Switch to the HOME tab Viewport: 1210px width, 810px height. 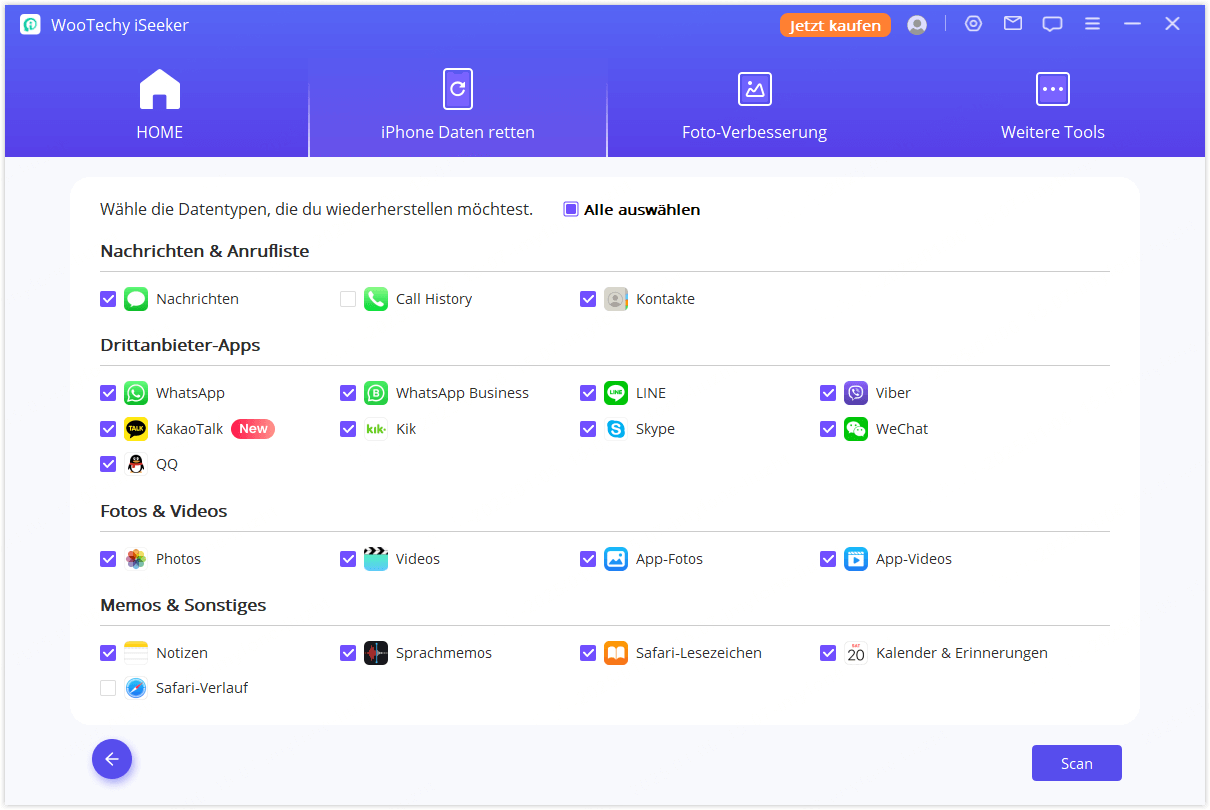point(159,105)
